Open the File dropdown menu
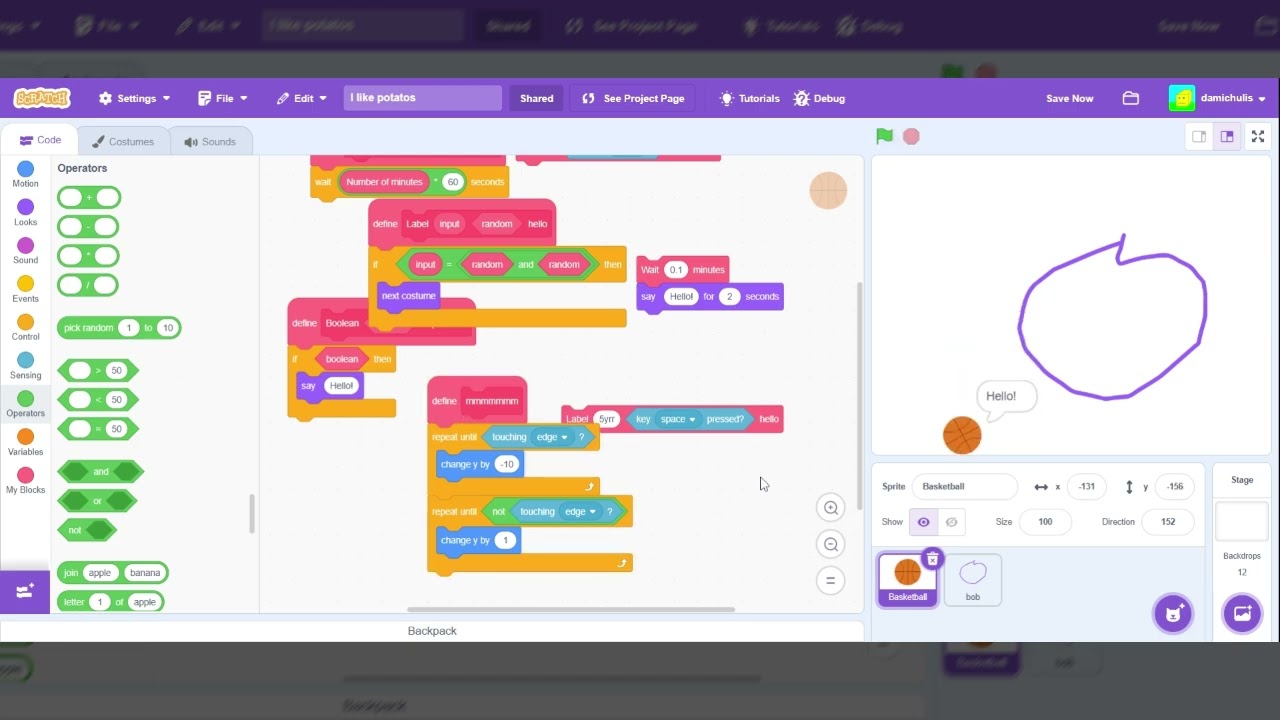Image resolution: width=1280 pixels, height=720 pixels. (222, 98)
